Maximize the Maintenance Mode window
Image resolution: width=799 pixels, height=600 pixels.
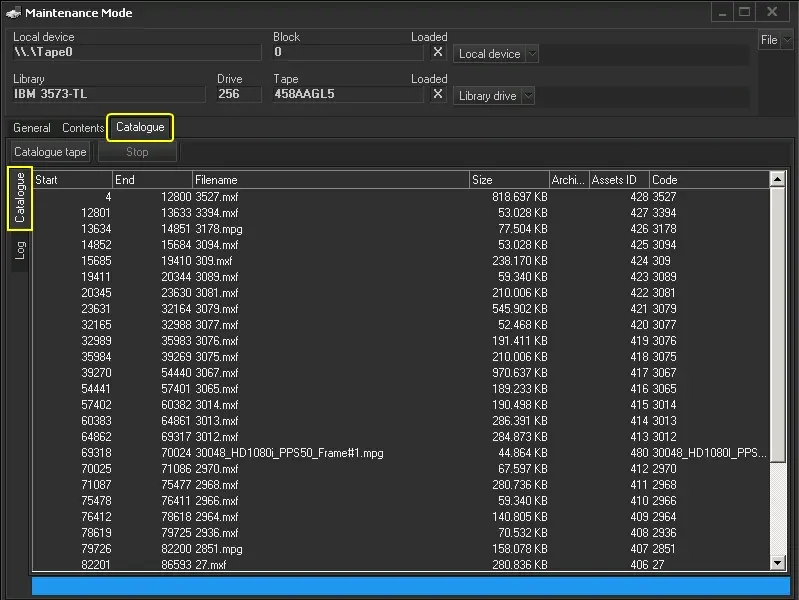[744, 12]
